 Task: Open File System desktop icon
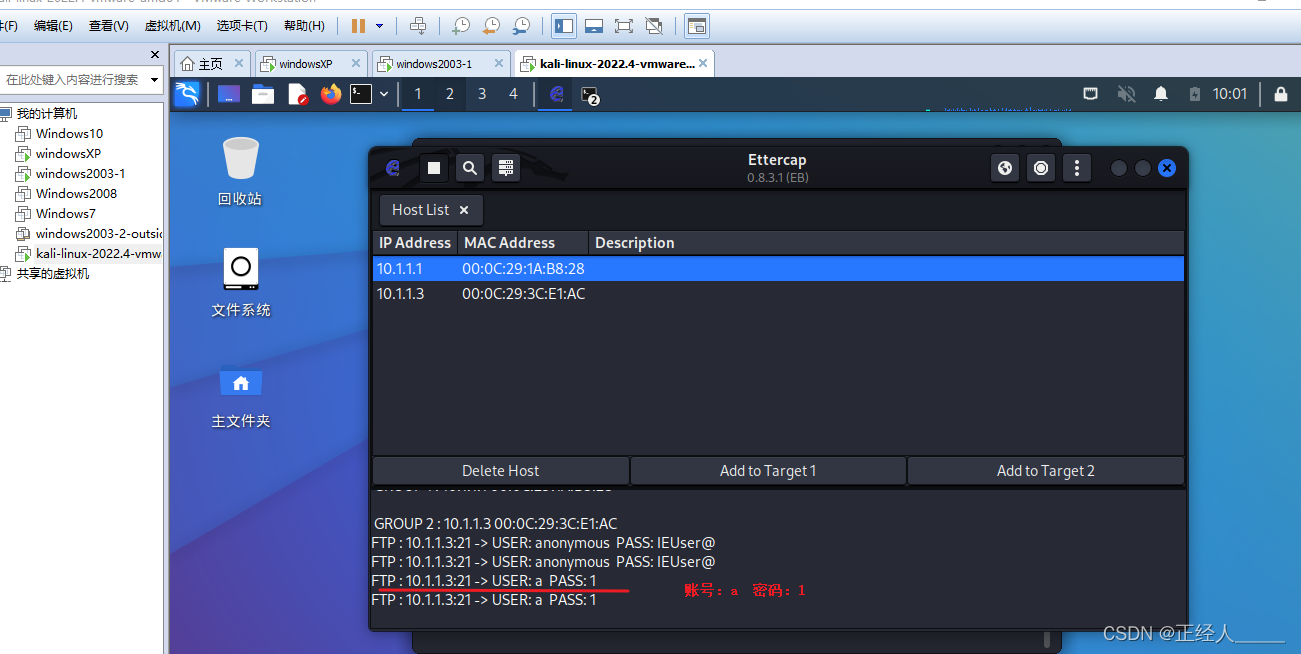[241, 283]
